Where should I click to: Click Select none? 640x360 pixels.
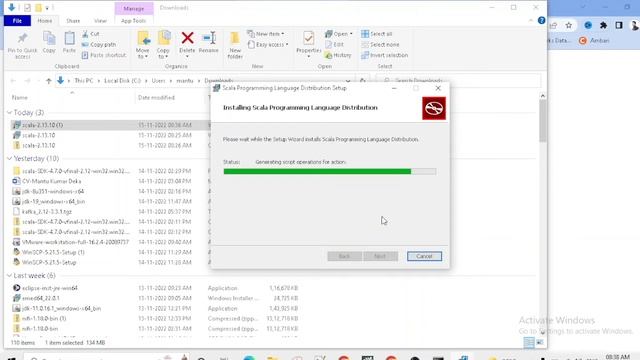pyautogui.click(x=380, y=44)
